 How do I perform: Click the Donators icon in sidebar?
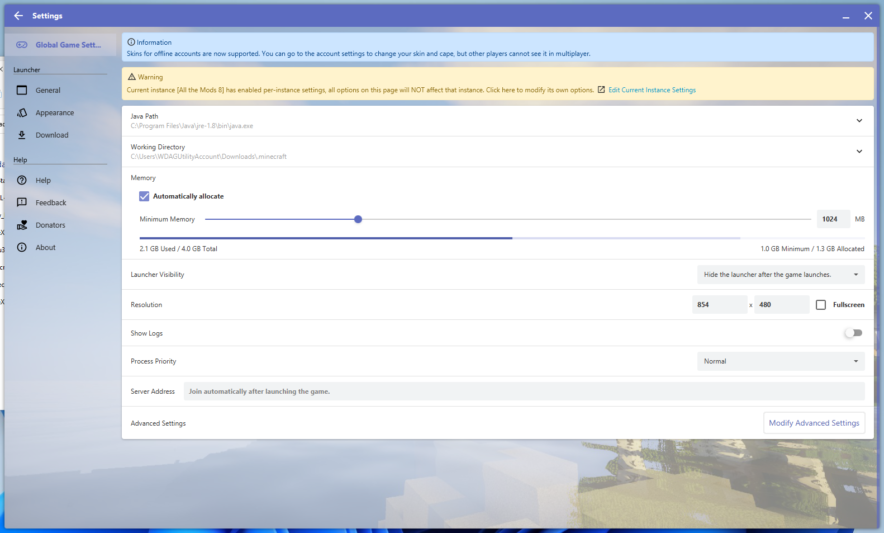[22, 225]
